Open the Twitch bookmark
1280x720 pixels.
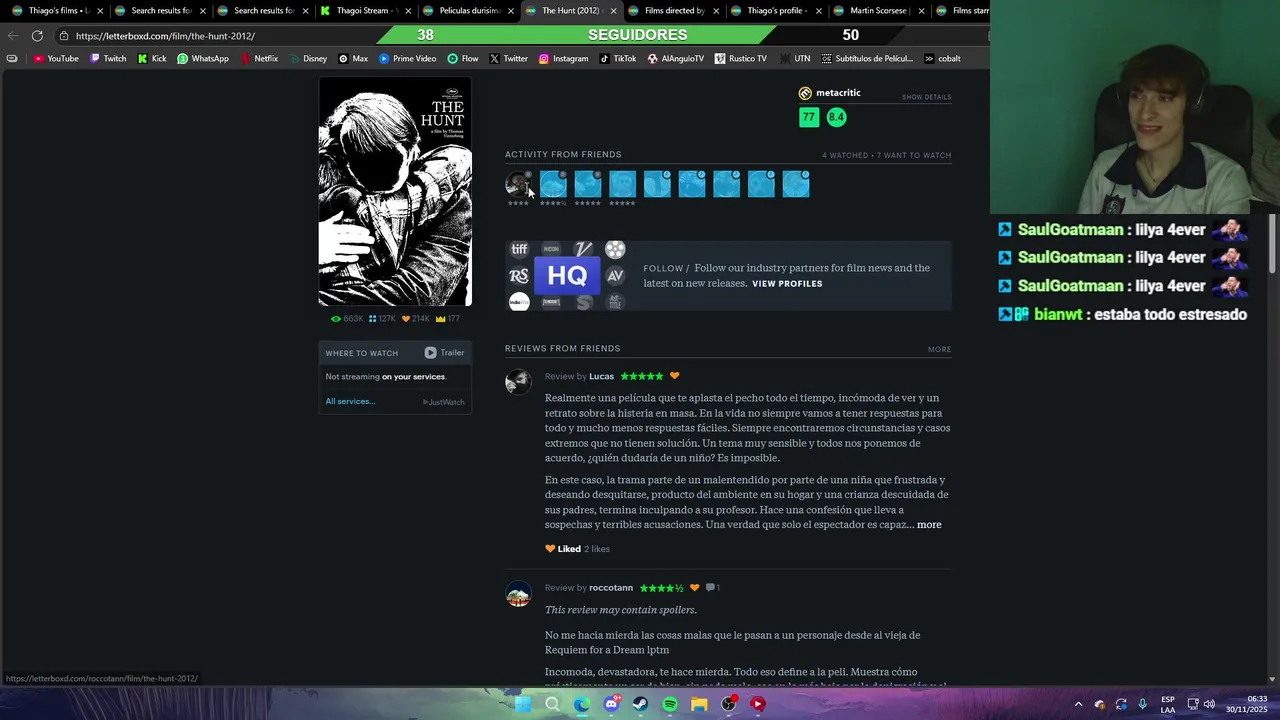coord(108,58)
